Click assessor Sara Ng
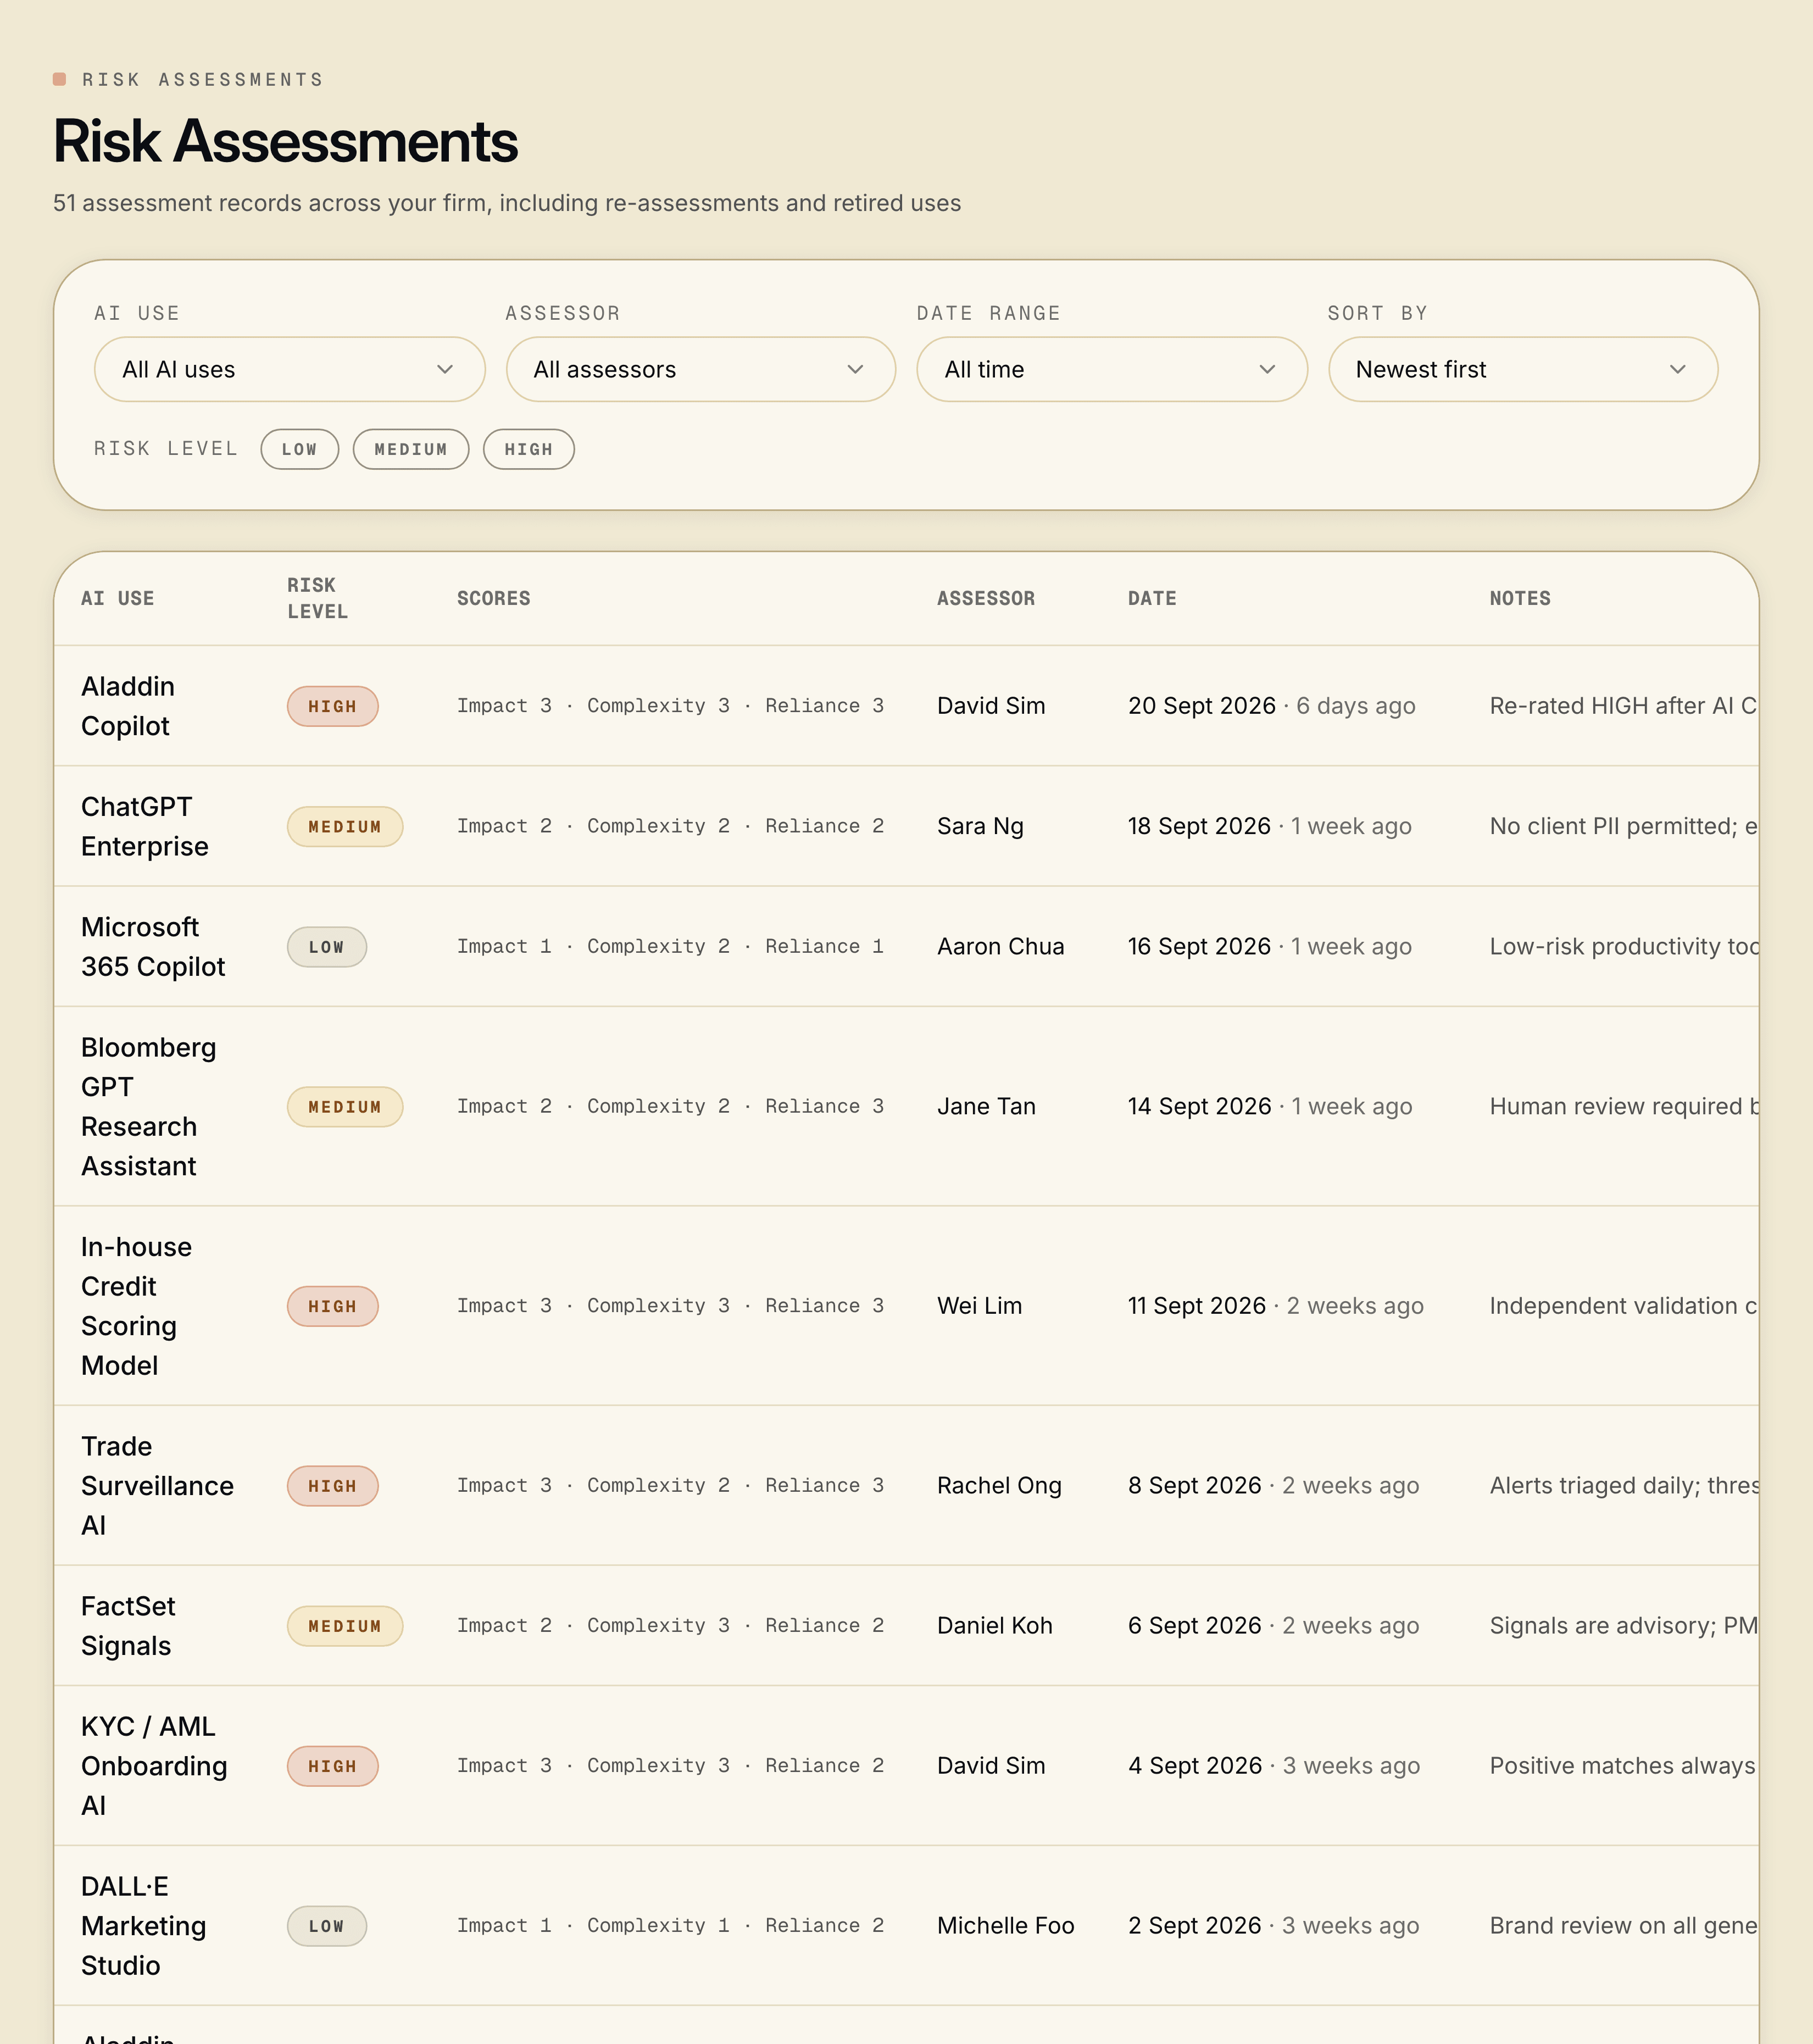1813x2044 pixels. pos(980,826)
